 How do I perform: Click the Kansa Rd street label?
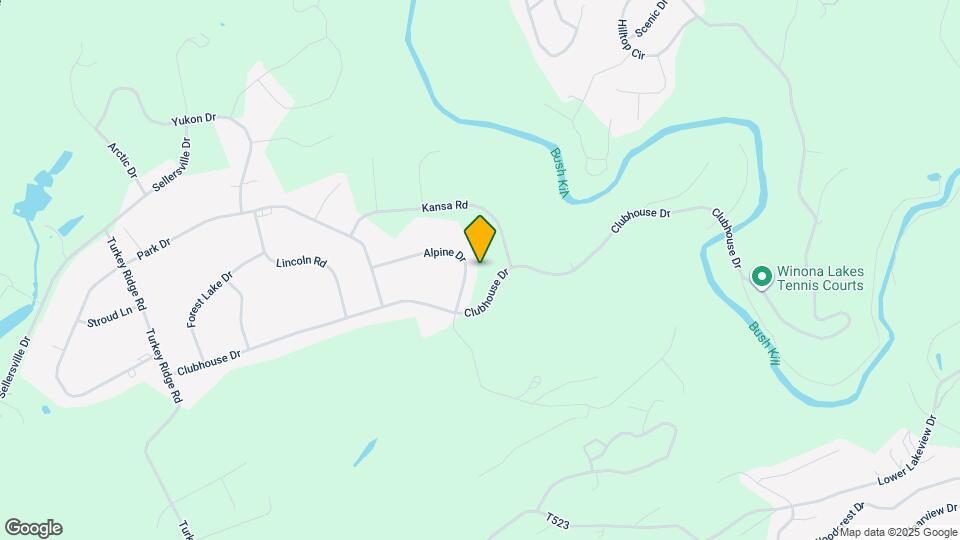click(x=445, y=207)
